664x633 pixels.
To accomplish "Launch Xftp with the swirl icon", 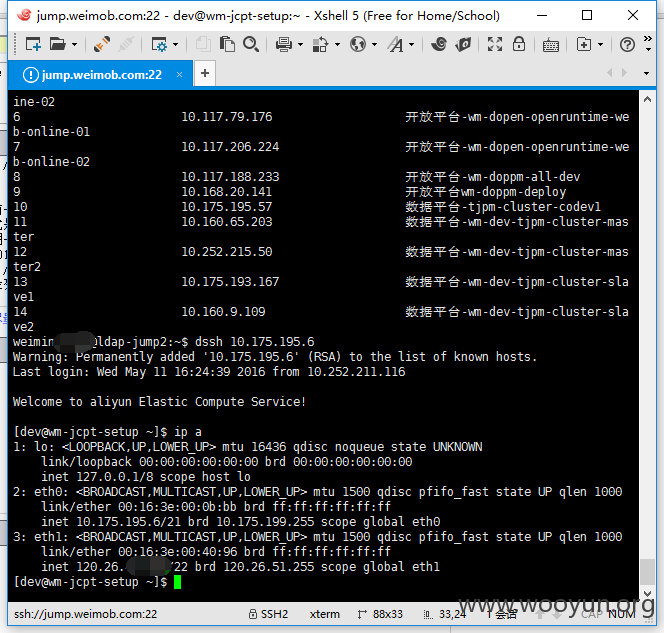I will pos(439,44).
